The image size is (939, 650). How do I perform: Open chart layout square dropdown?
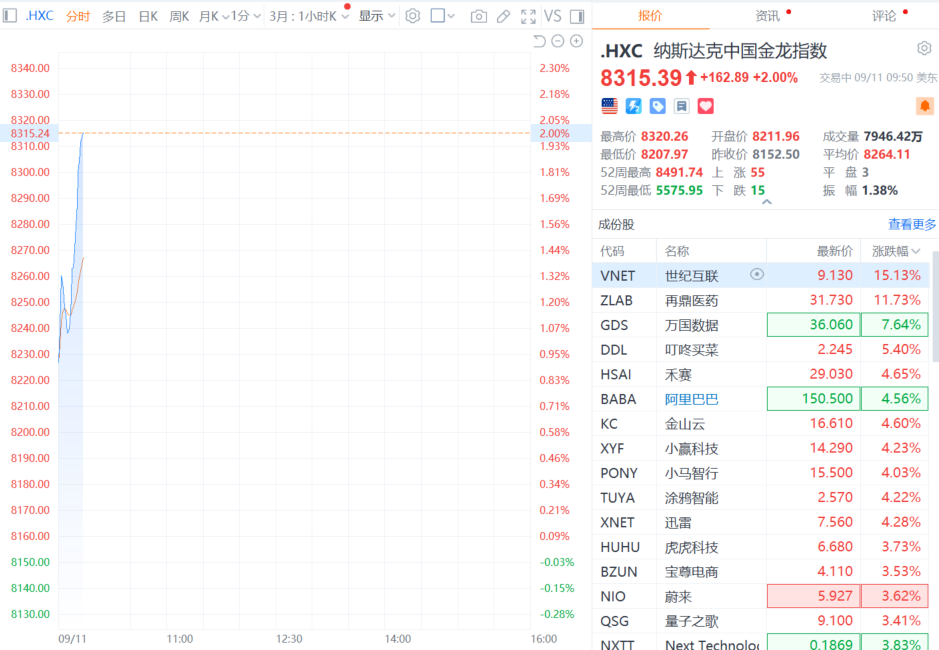tap(443, 16)
